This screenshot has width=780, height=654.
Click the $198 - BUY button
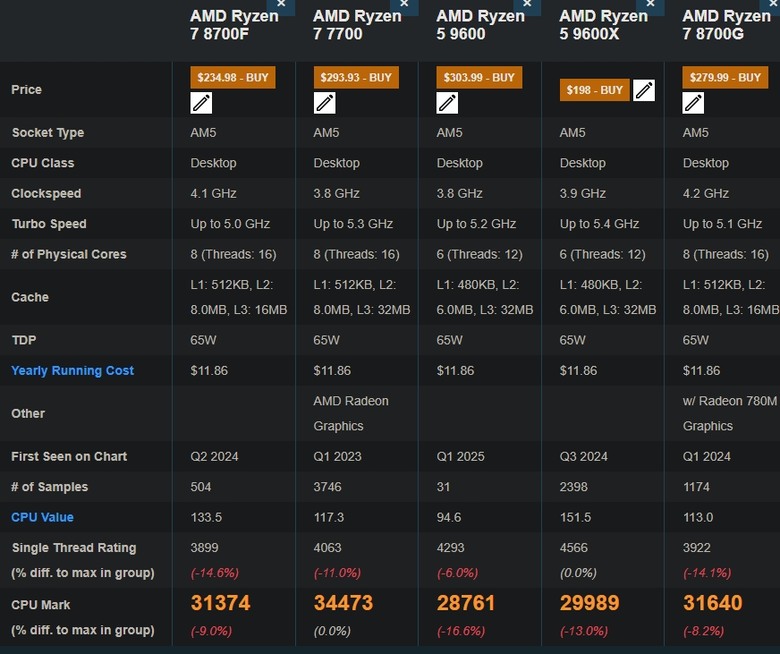click(594, 90)
